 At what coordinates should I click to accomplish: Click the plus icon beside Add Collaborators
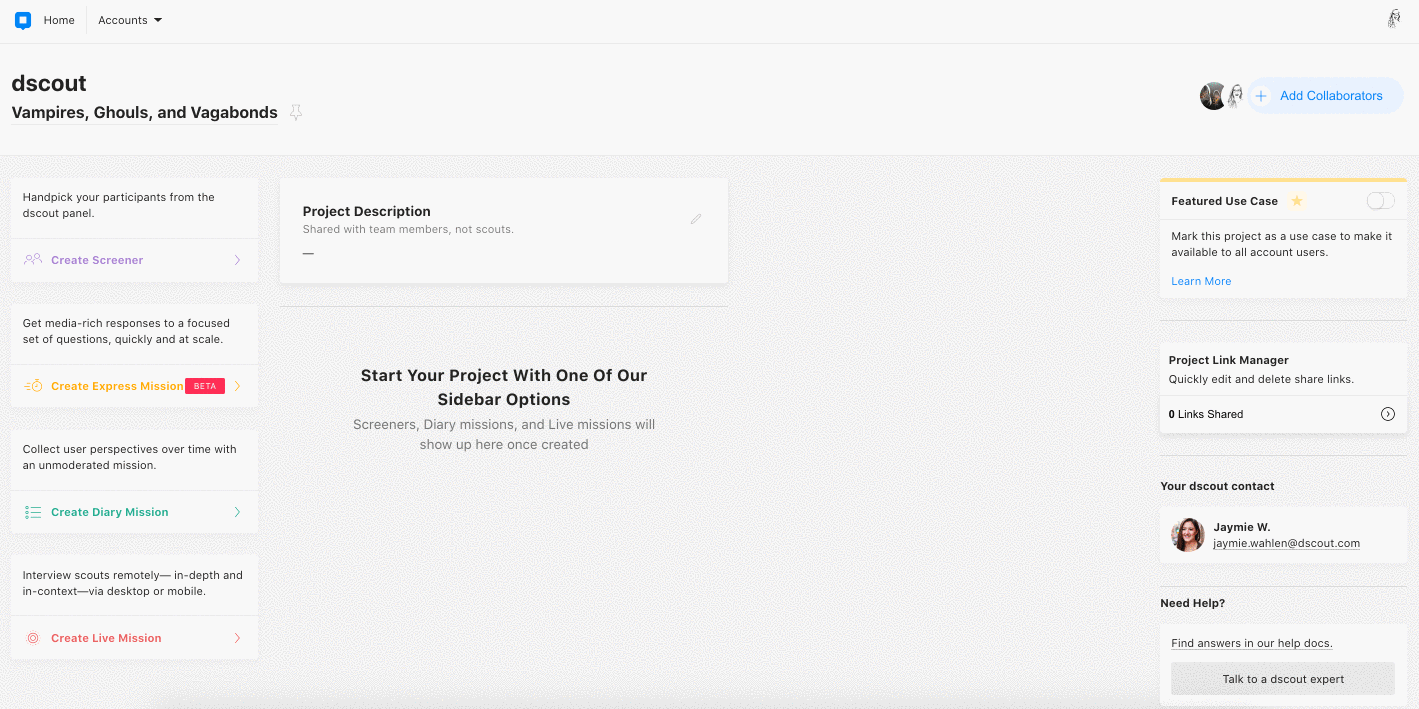coord(1261,96)
